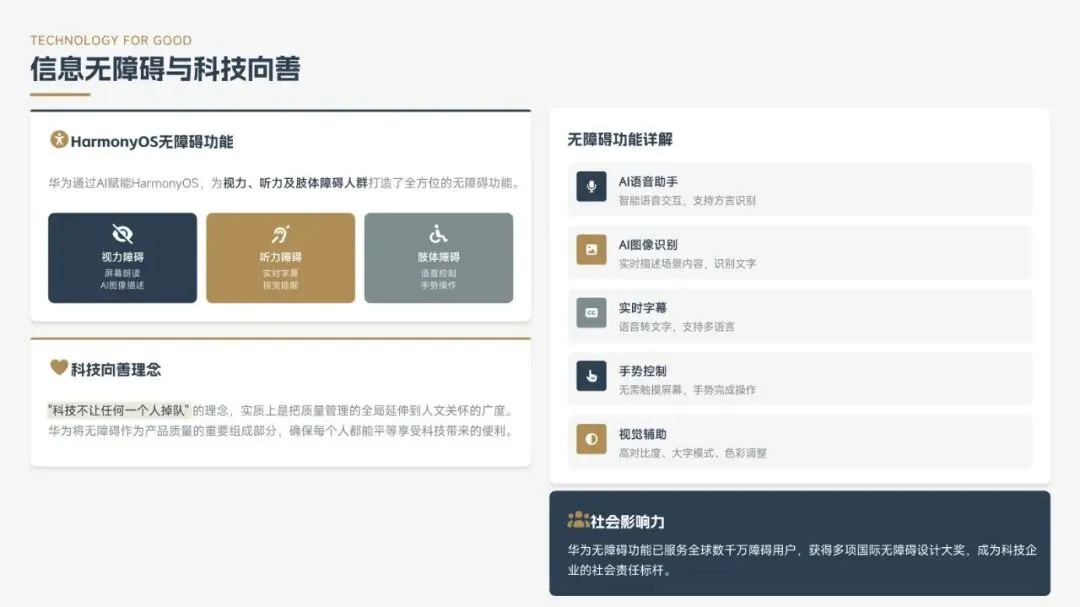Open the AI图像识别 feature row
Image resolution: width=1080 pixels, height=607 pixels.
(800, 252)
